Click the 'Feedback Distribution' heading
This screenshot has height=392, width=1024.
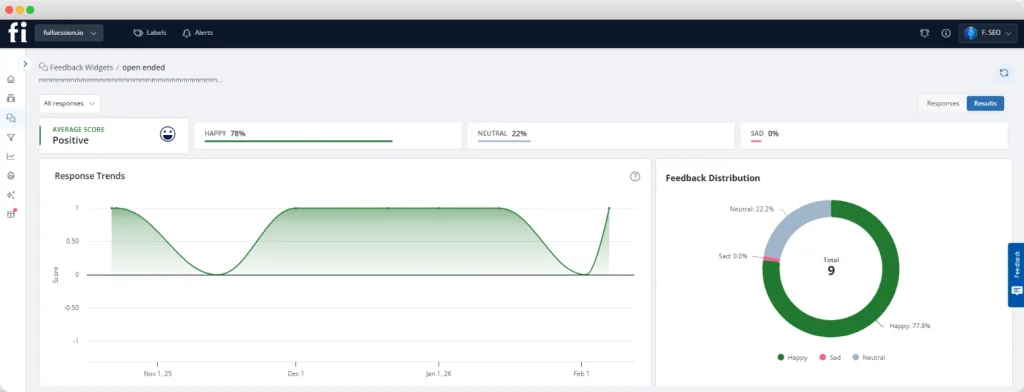coord(712,178)
